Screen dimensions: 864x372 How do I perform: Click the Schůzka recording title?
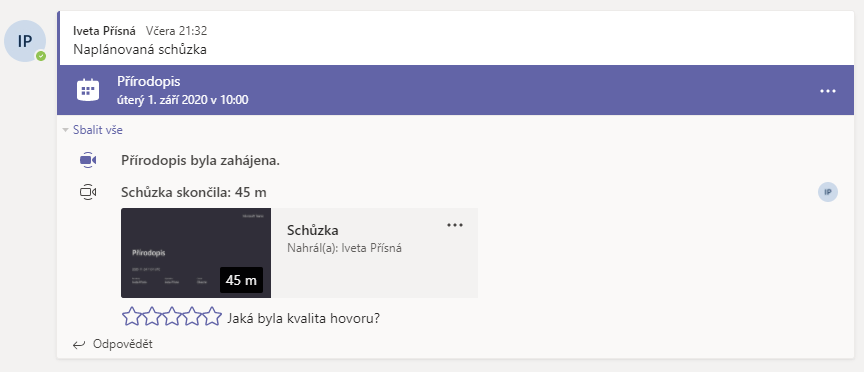(313, 230)
